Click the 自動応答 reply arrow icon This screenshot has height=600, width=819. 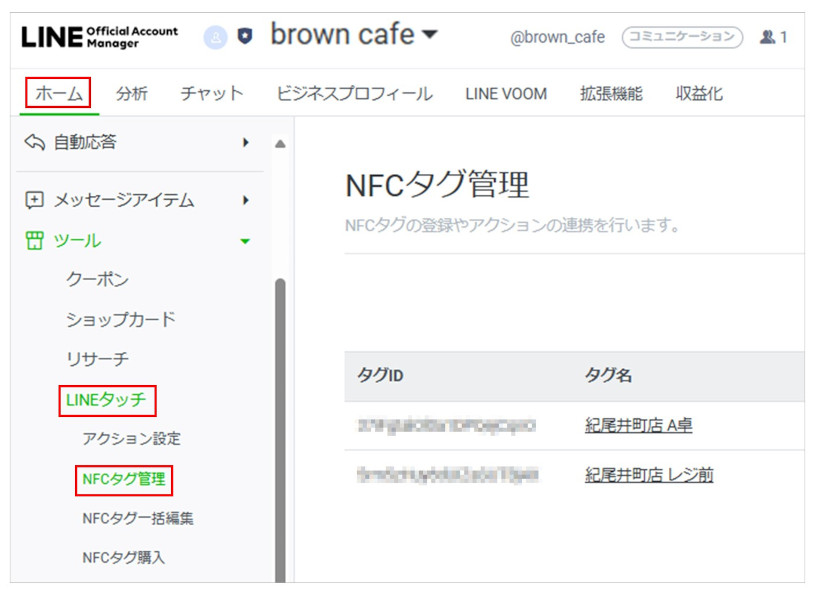34,143
